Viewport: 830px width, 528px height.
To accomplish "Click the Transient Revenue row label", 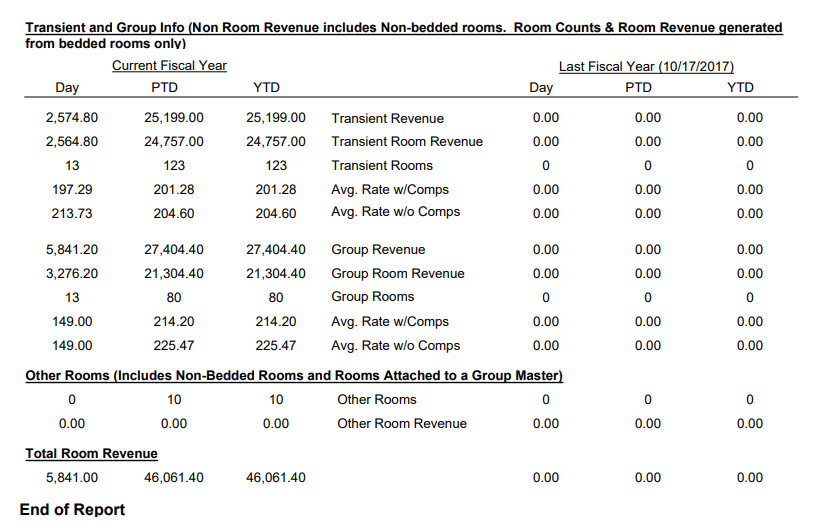I will [x=387, y=118].
